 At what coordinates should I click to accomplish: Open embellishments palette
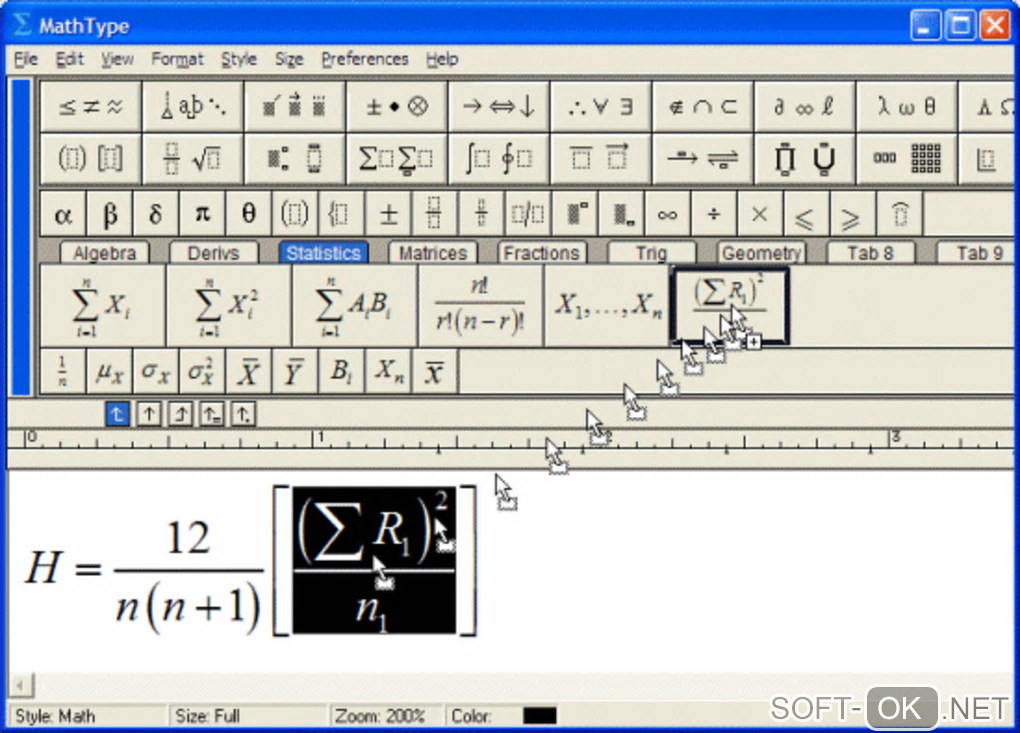(295, 106)
